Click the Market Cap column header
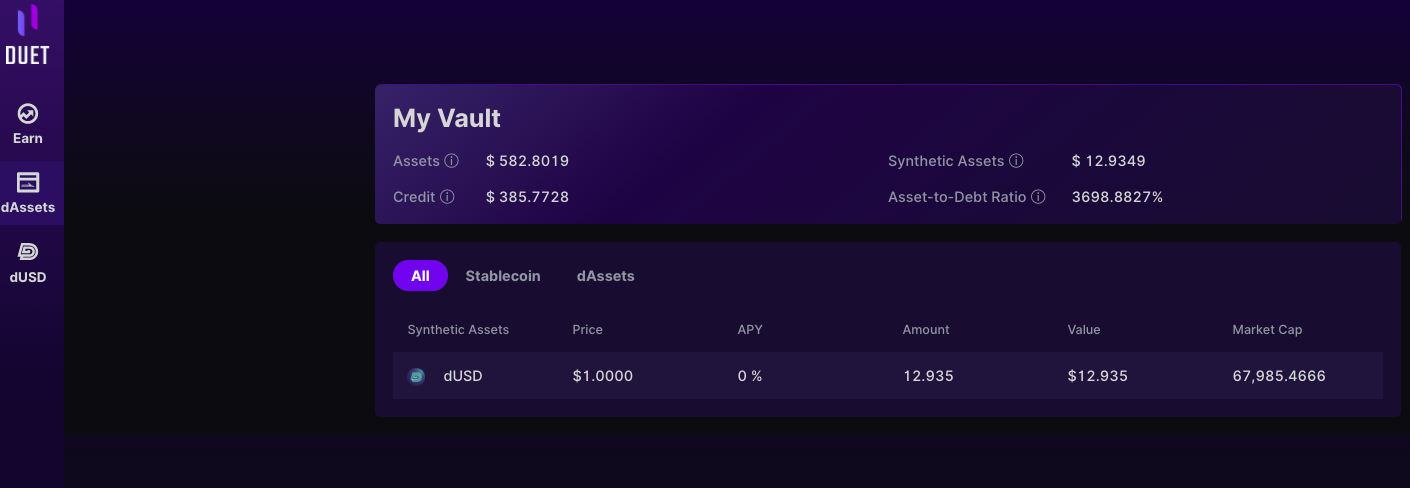1410x488 pixels. click(x=1267, y=329)
